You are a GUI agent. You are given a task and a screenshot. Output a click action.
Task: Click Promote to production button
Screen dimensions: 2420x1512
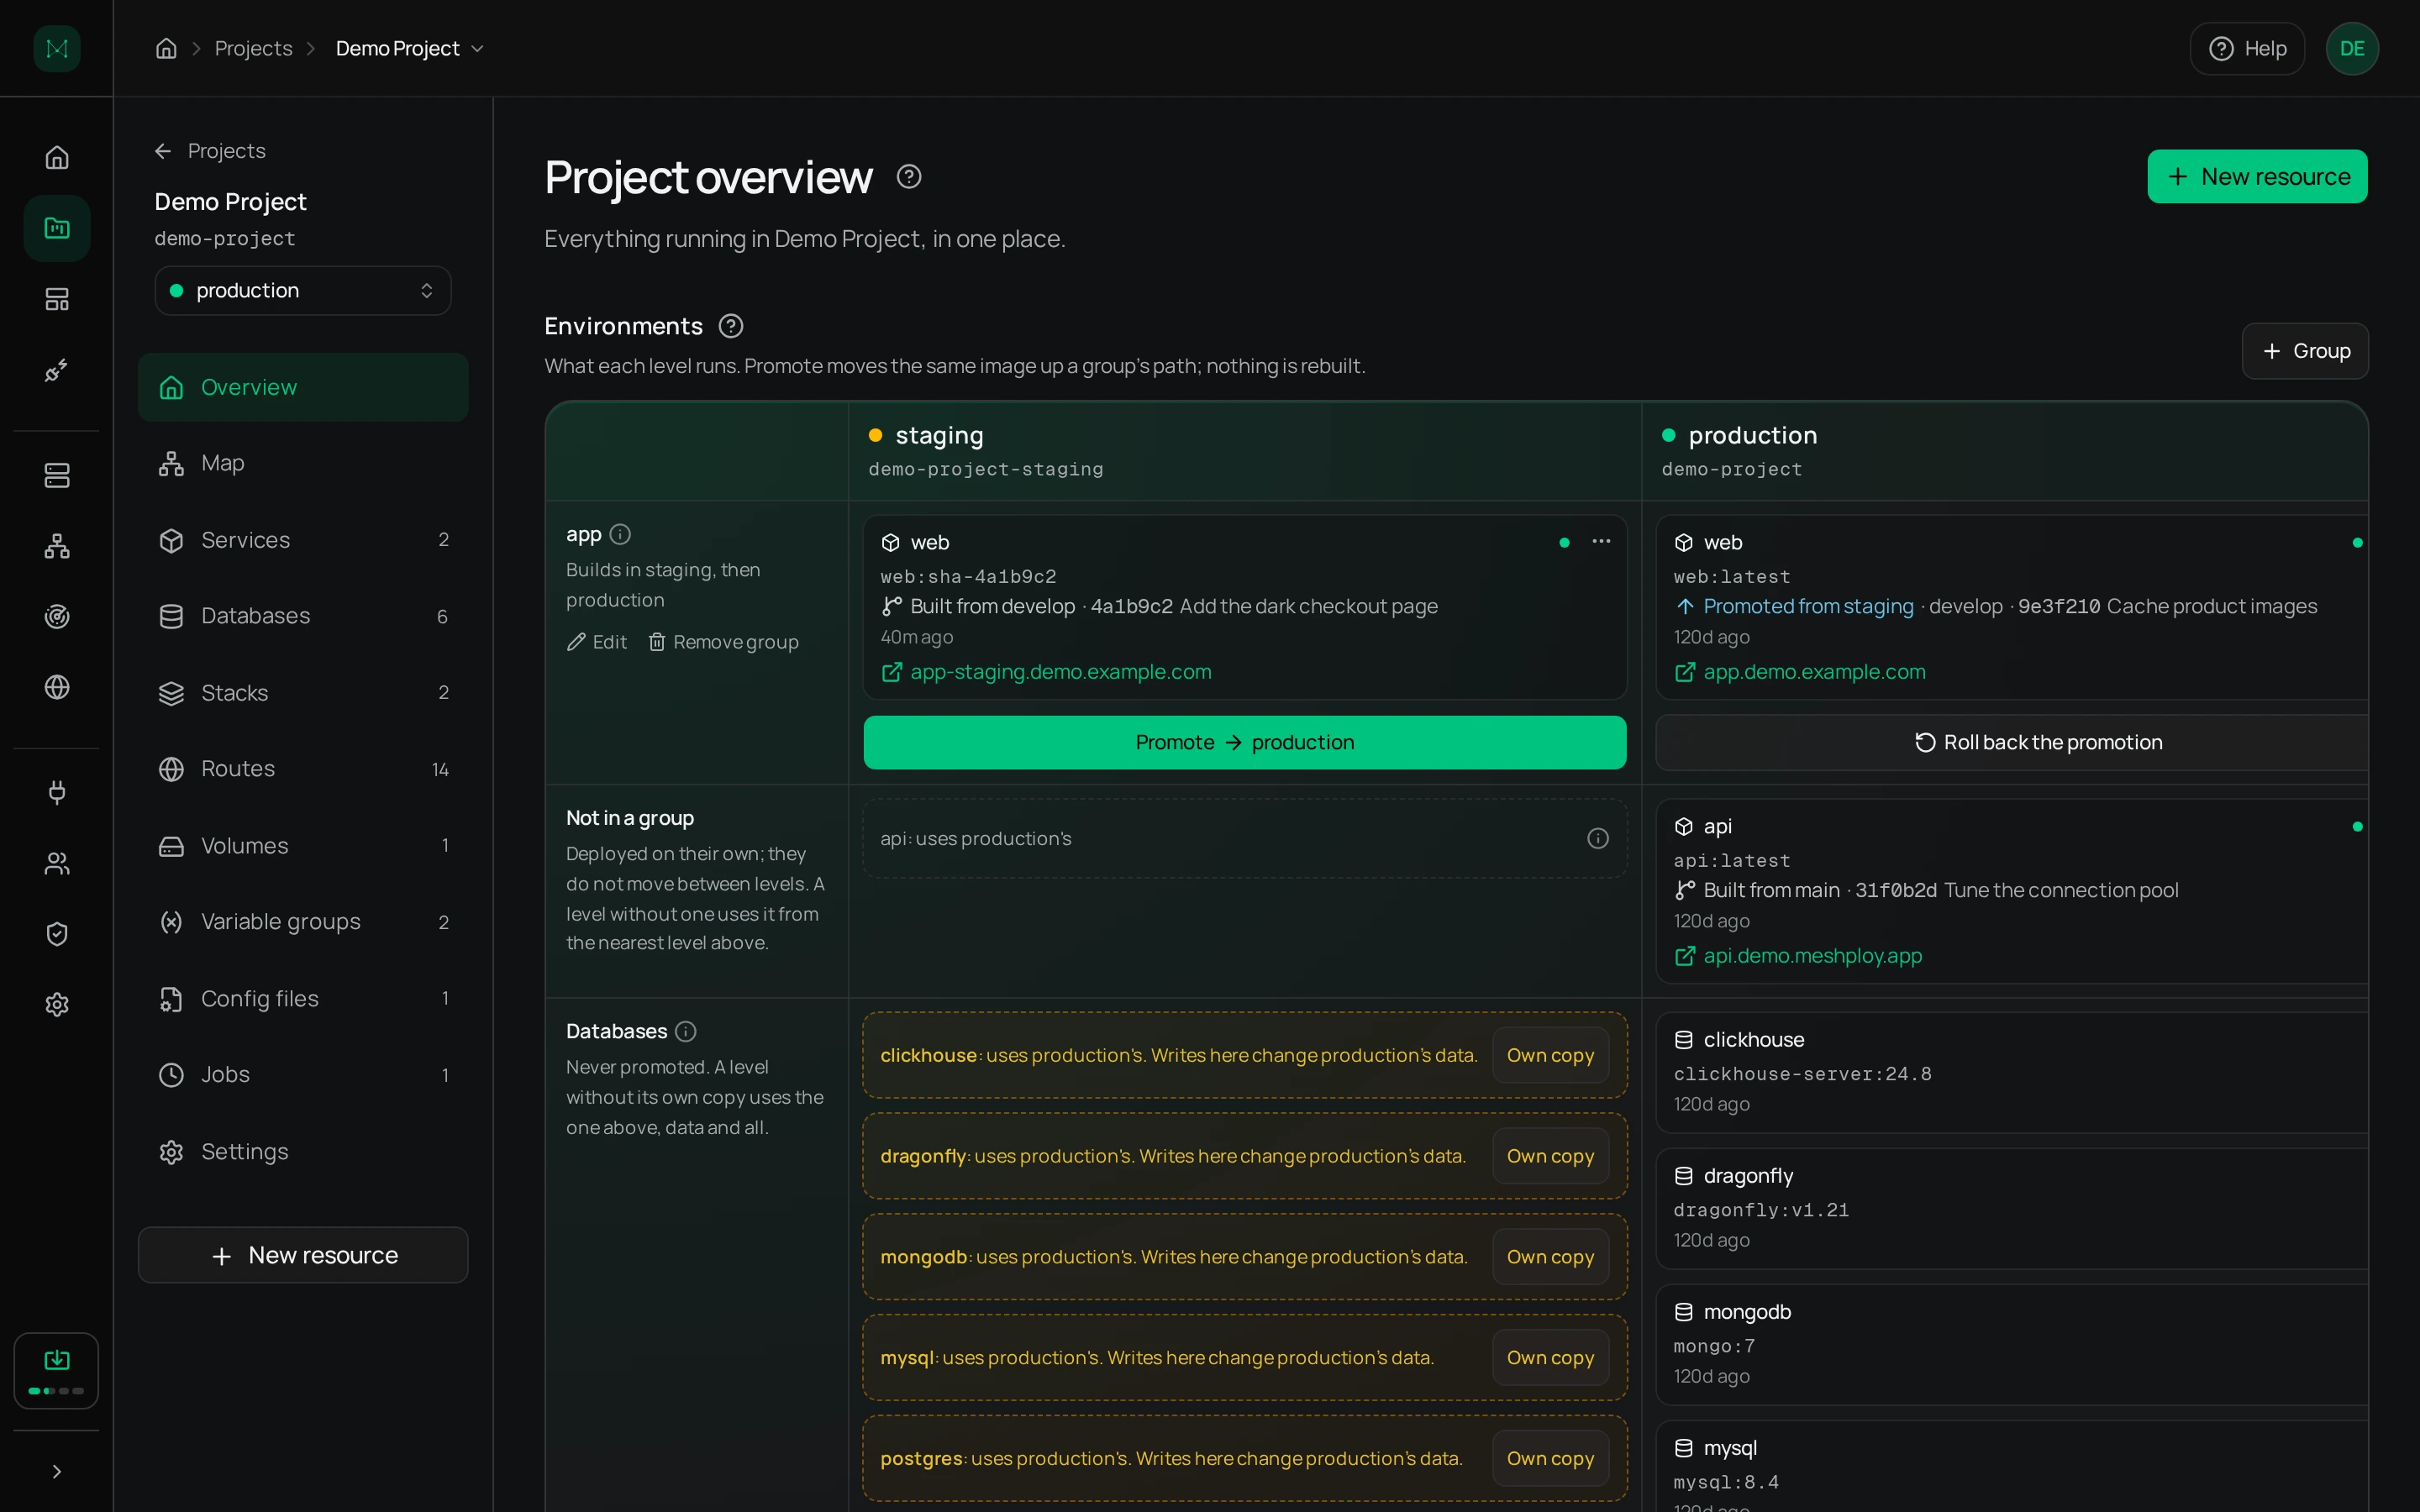pyautogui.click(x=1244, y=742)
